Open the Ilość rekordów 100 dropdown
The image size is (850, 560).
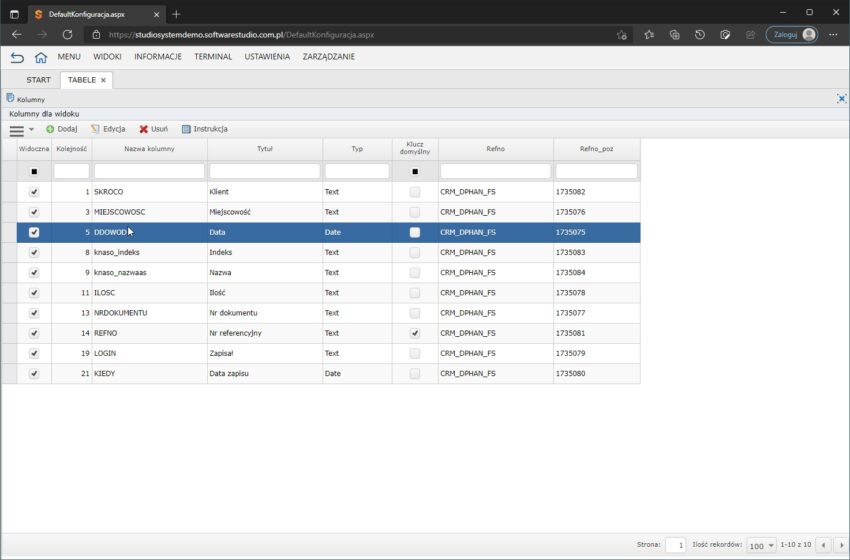tap(761, 545)
